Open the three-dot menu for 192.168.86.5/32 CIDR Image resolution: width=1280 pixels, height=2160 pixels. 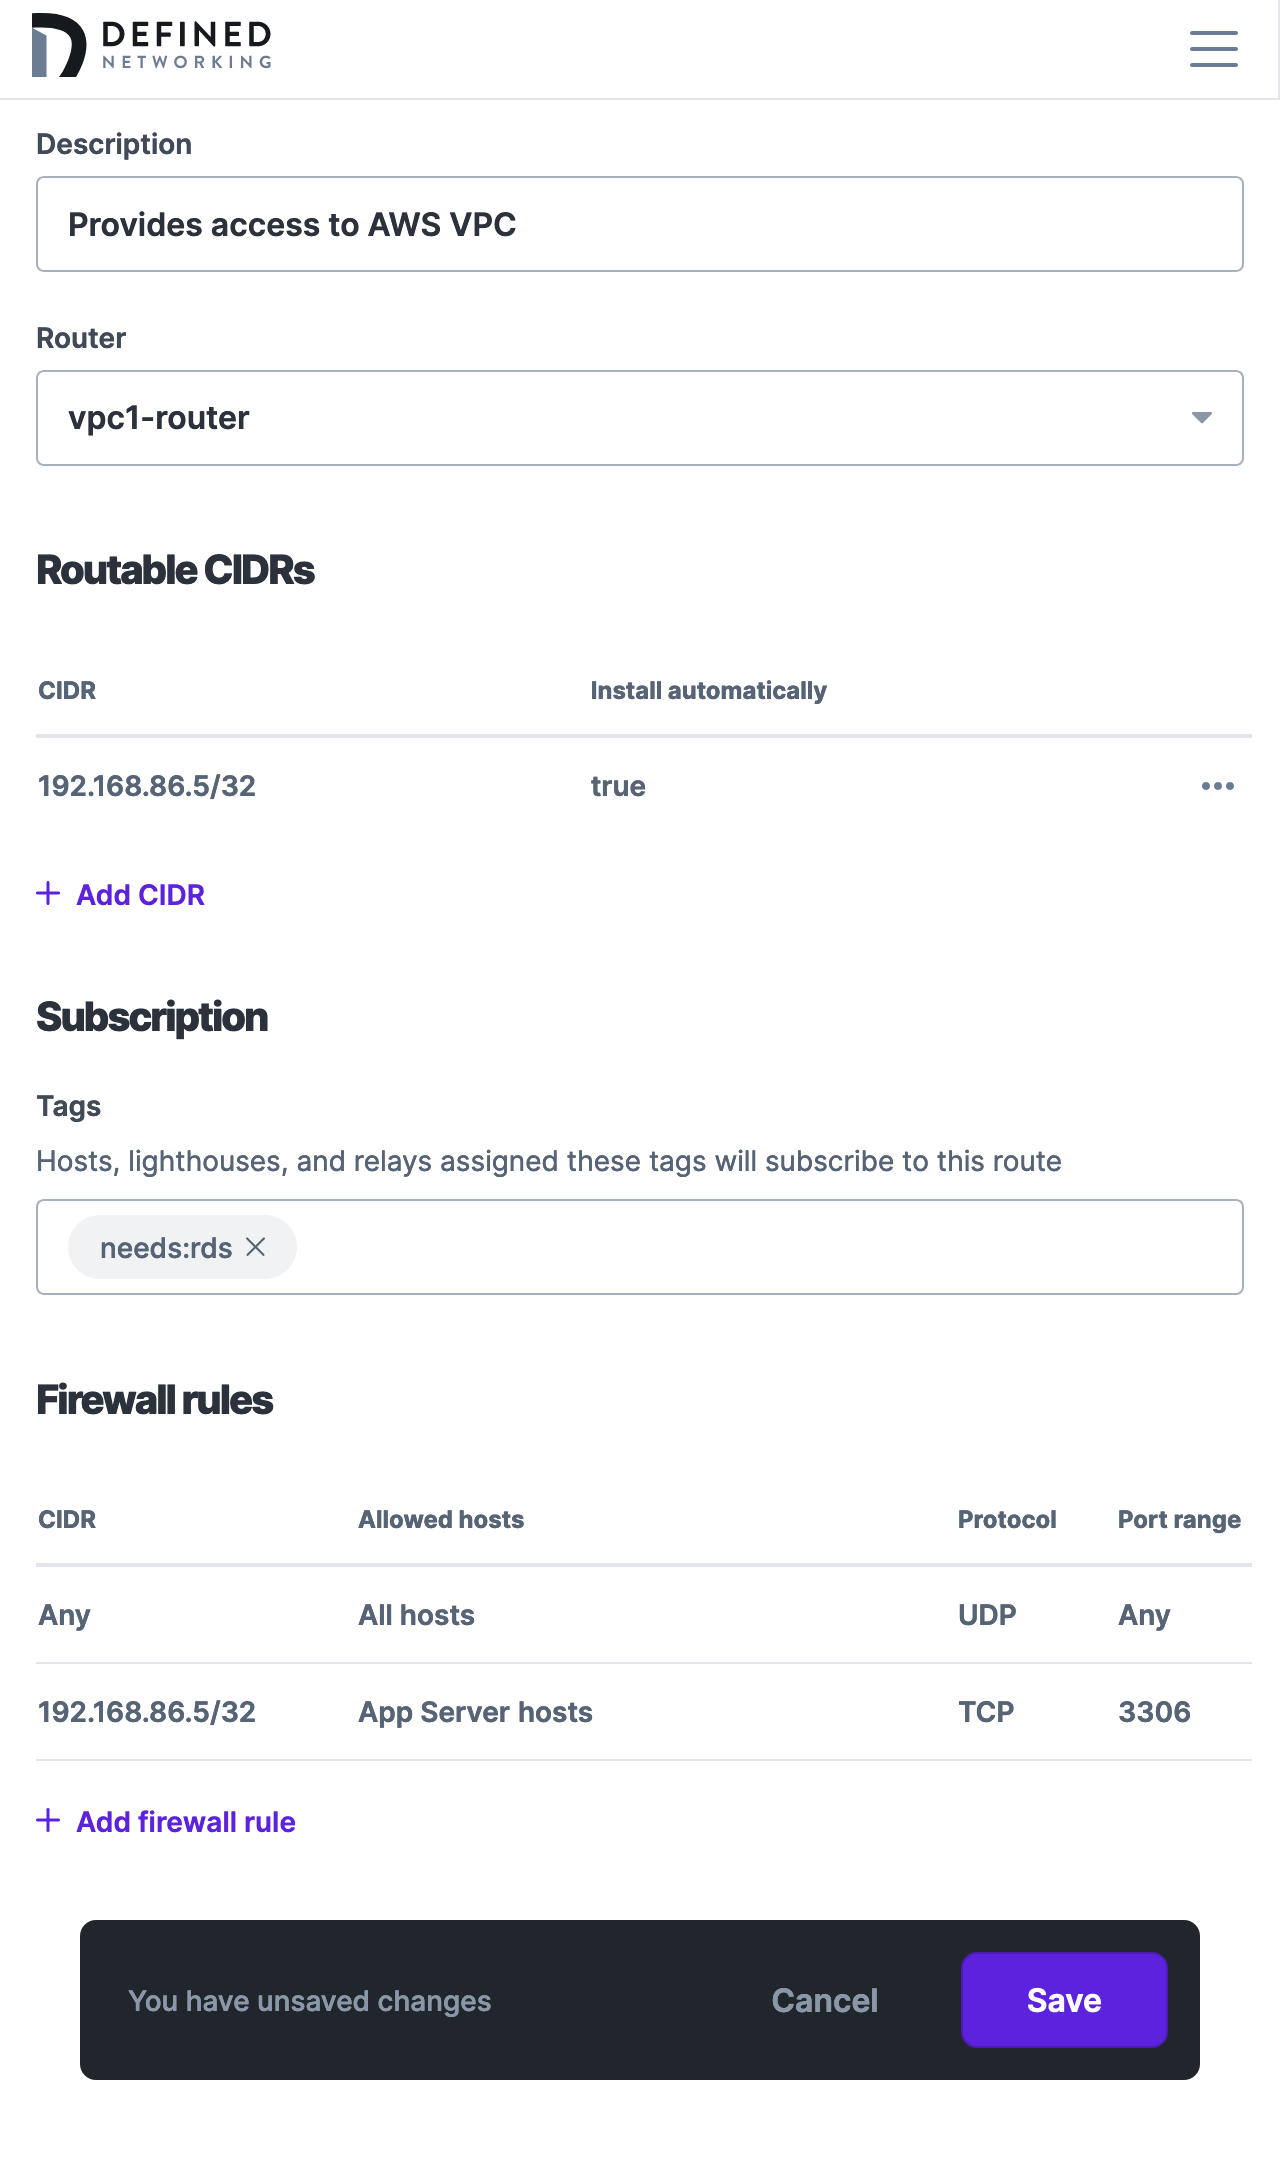(x=1217, y=786)
